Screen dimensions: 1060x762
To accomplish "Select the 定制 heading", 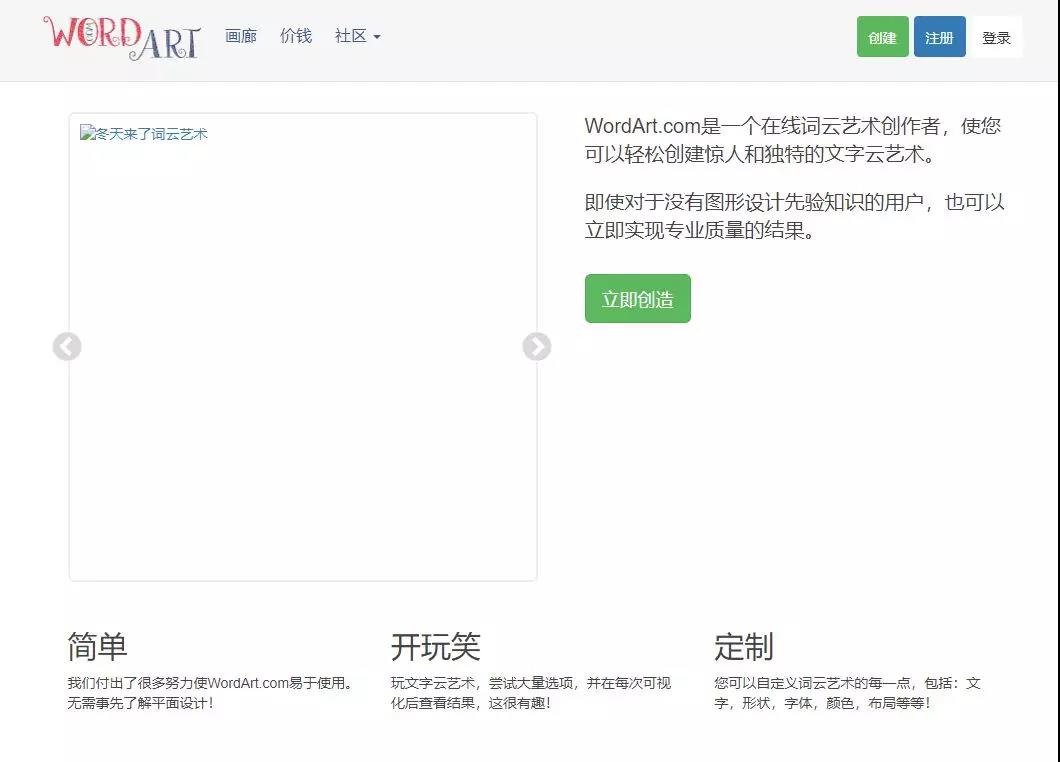I will pyautogui.click(x=744, y=646).
